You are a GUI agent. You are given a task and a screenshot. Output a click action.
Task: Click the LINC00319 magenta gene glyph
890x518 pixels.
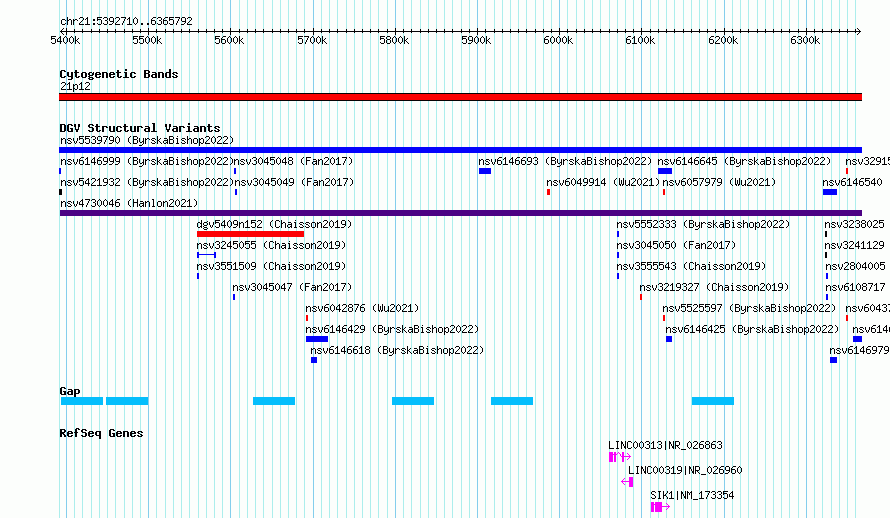tap(627, 482)
